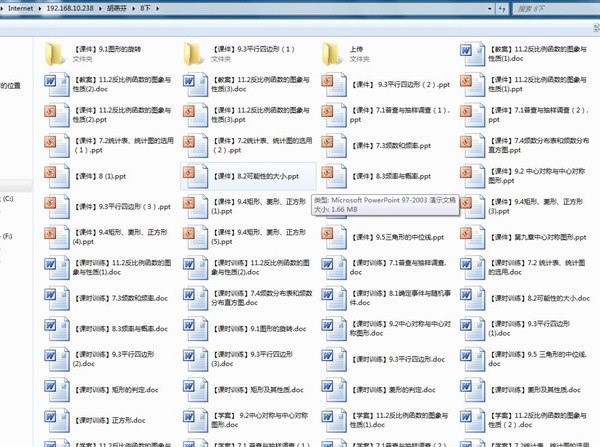Image resolution: width=600 pixels, height=447 pixels.
Task: Select file name 【学案】9.2中心对称与中心对称图形.doc
Action: pos(260,420)
